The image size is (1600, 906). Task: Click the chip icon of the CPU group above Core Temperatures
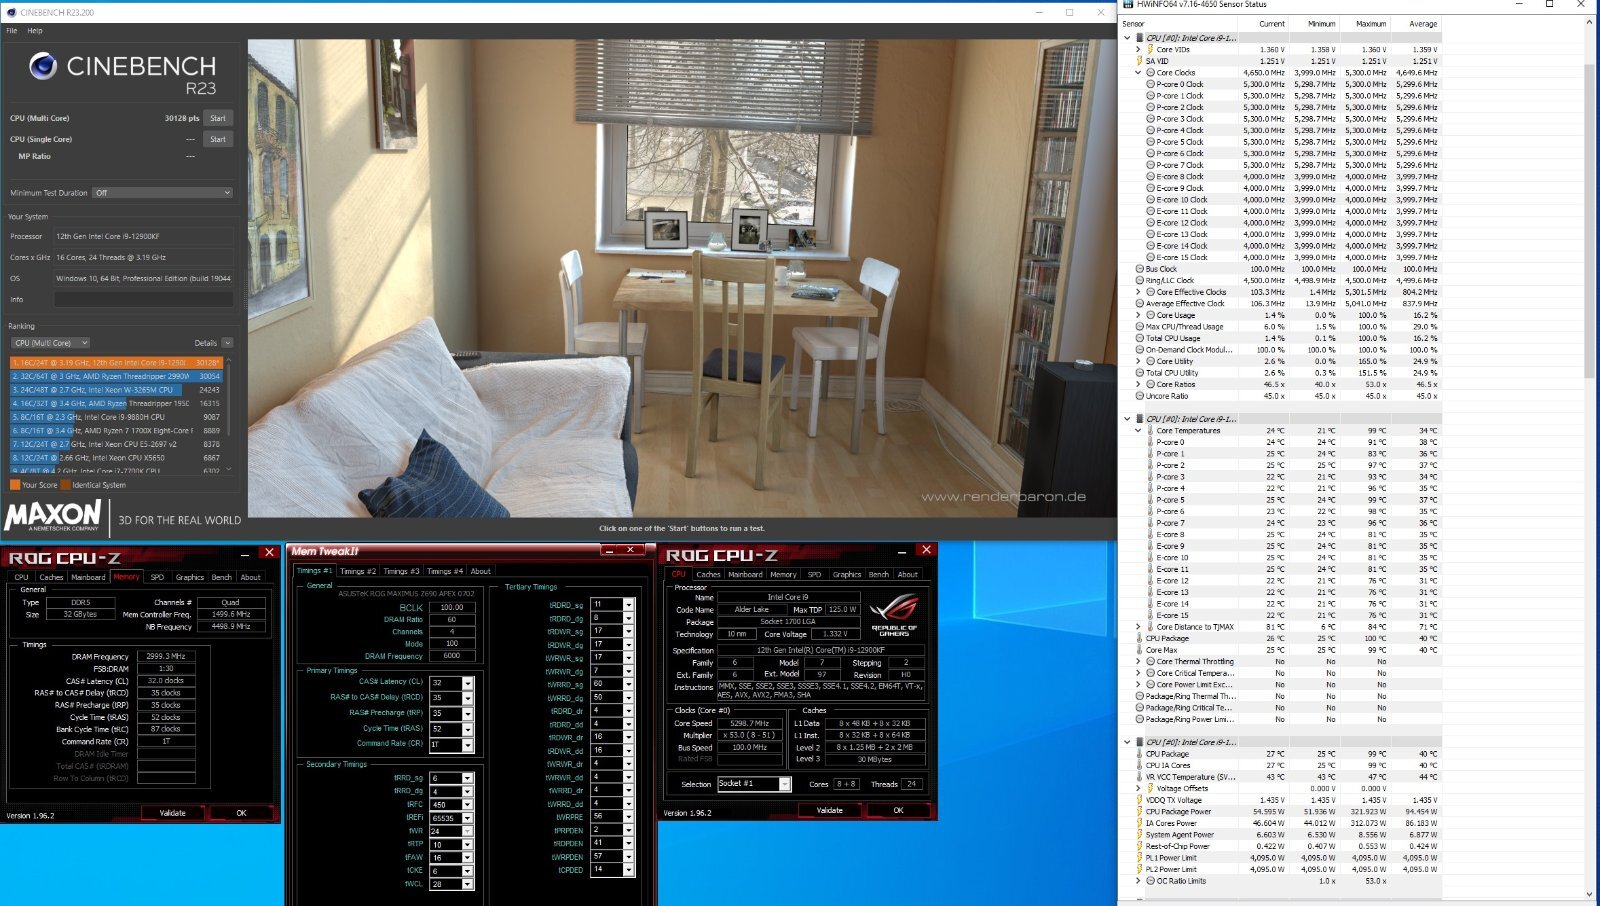coord(1139,419)
